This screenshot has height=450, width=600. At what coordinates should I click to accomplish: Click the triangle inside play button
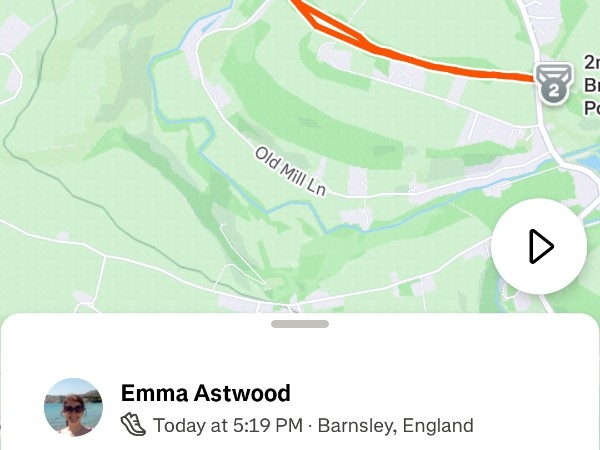(541, 246)
